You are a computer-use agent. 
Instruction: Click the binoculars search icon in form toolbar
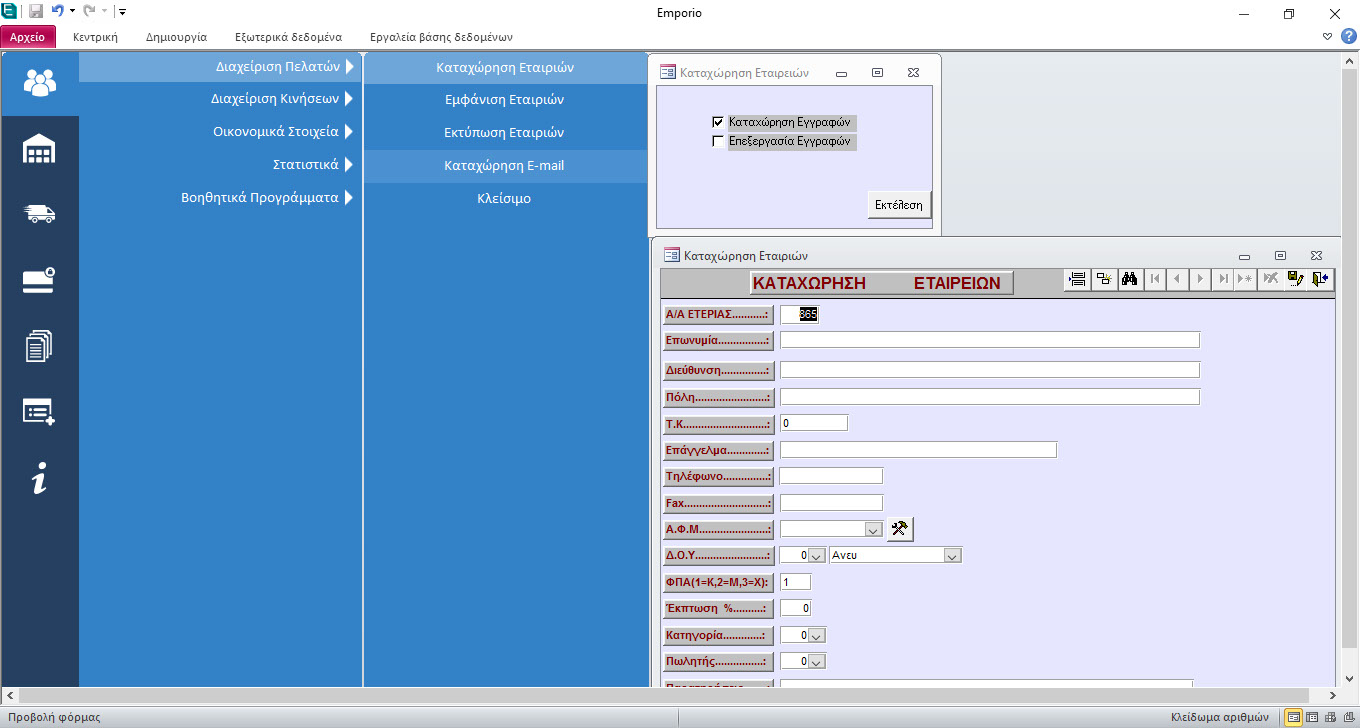coord(1130,280)
